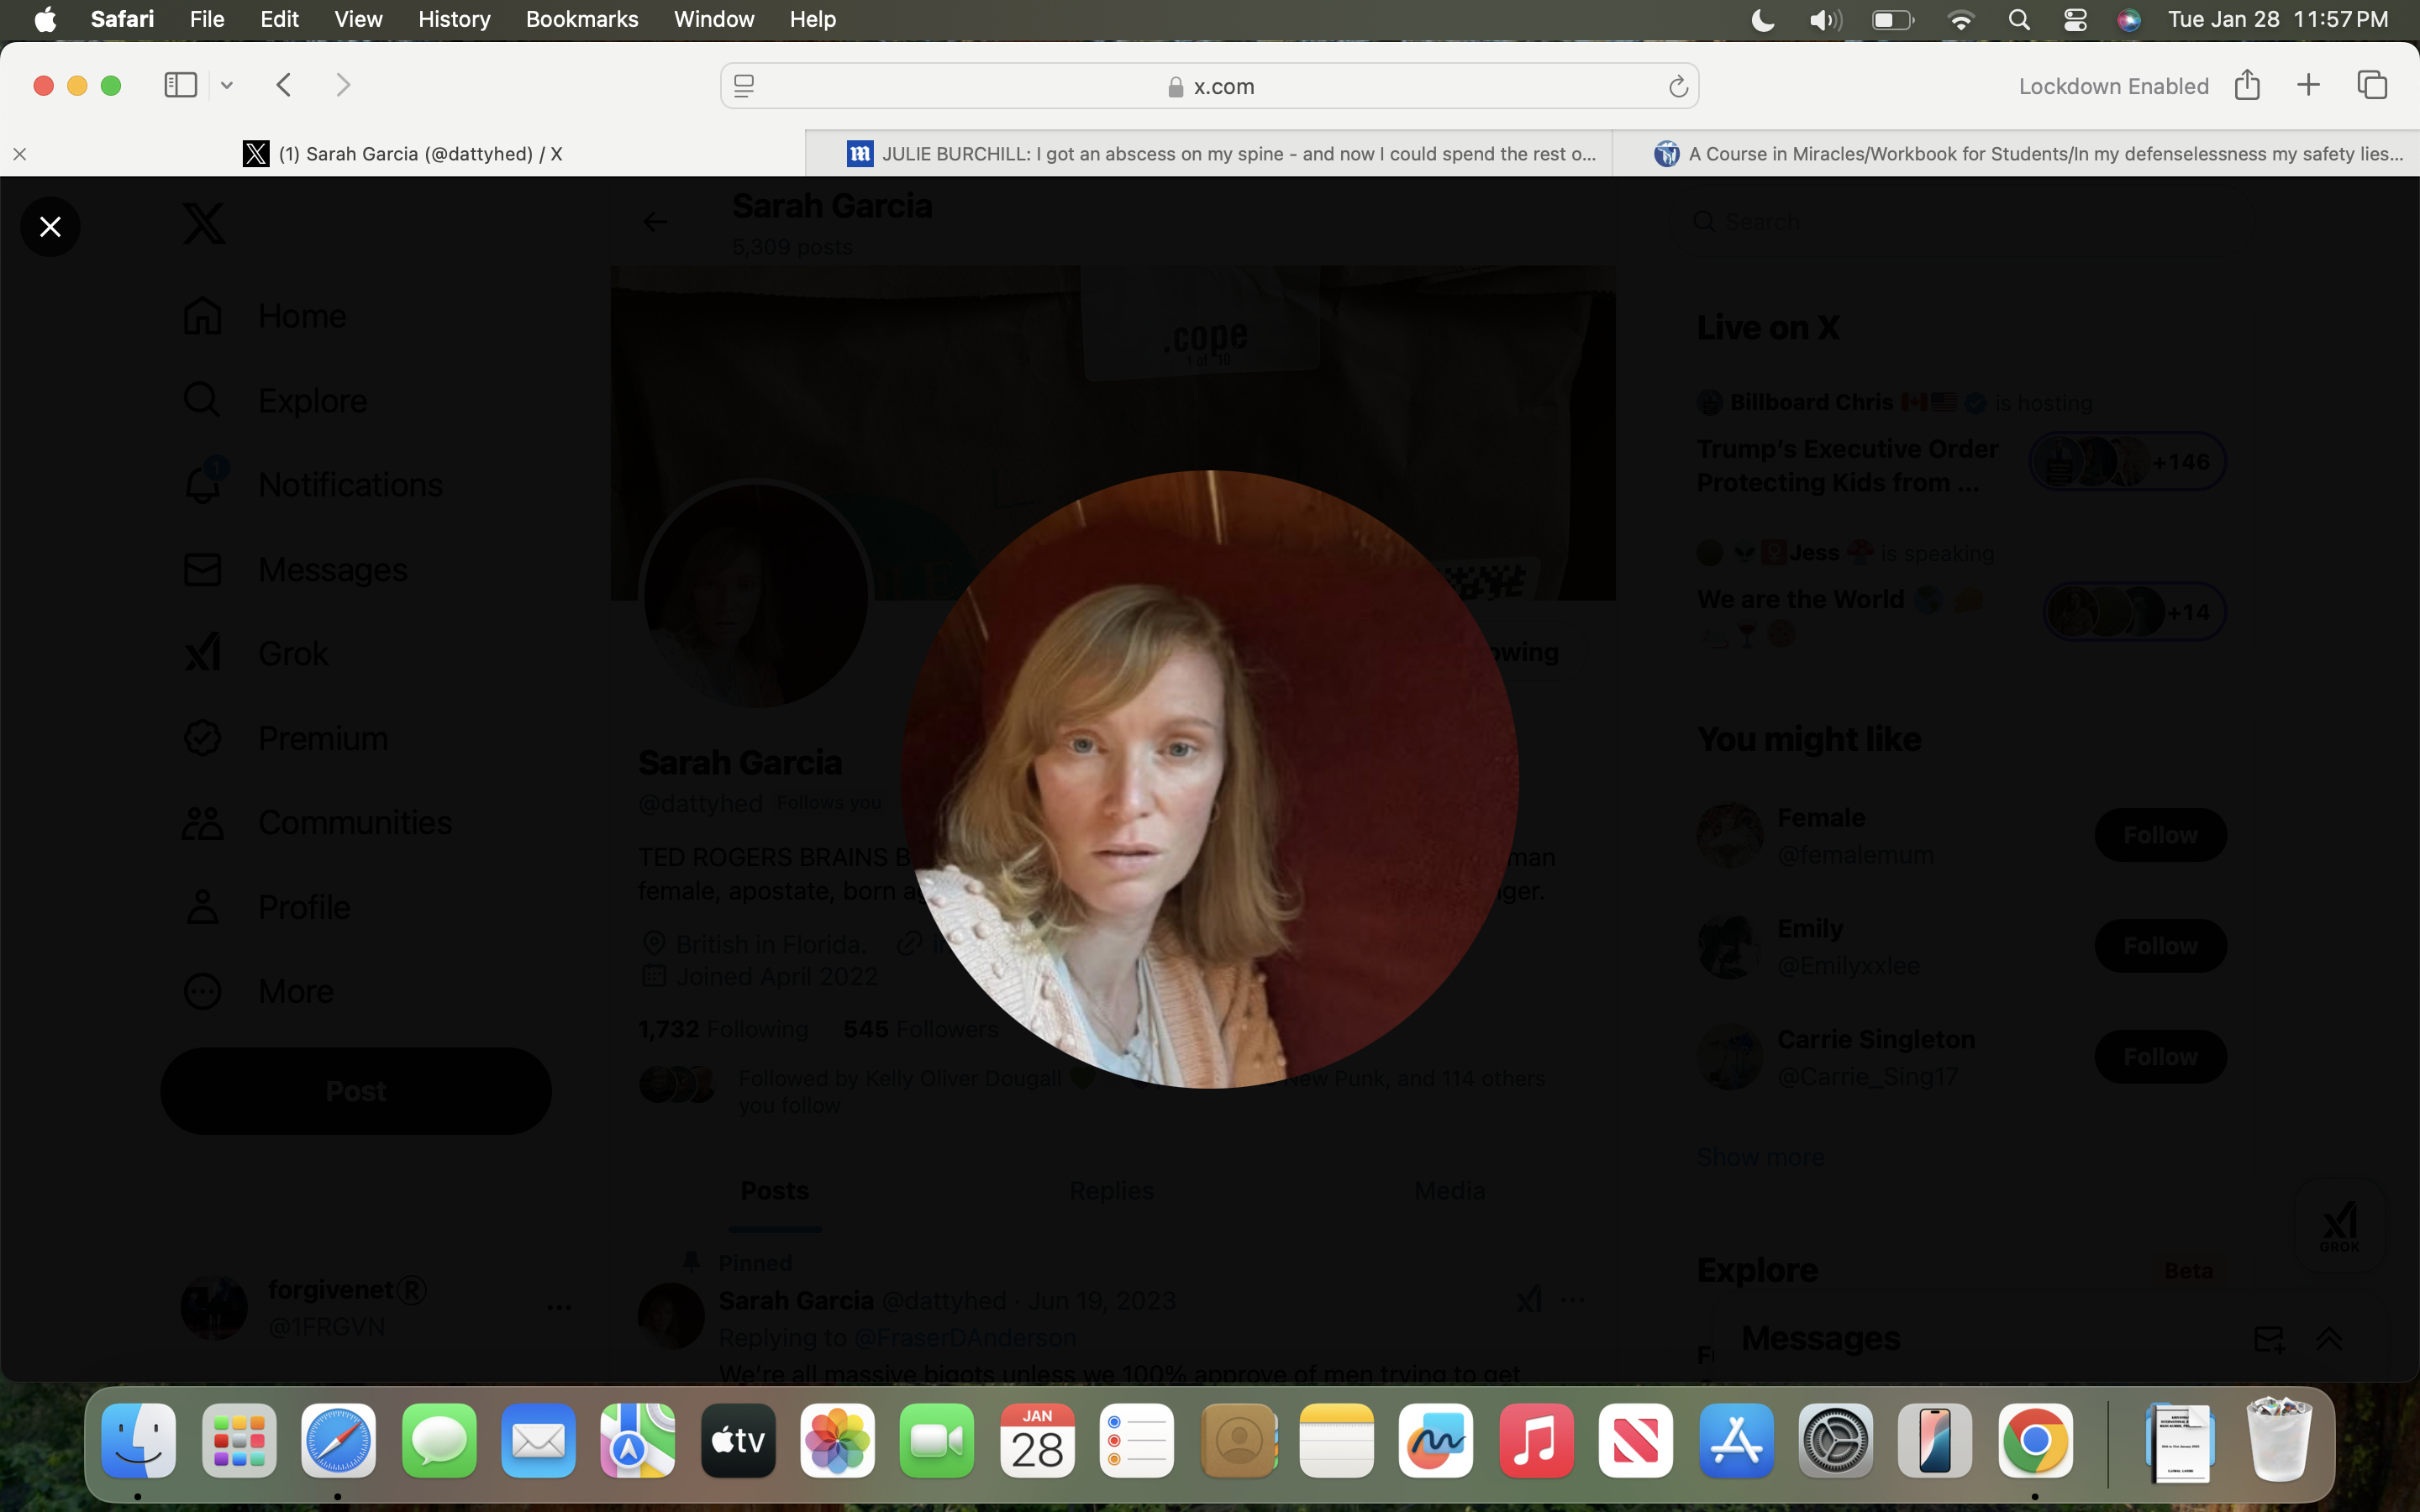Open Control Center
Viewport: 2420px width, 1512px height.
[2075, 20]
